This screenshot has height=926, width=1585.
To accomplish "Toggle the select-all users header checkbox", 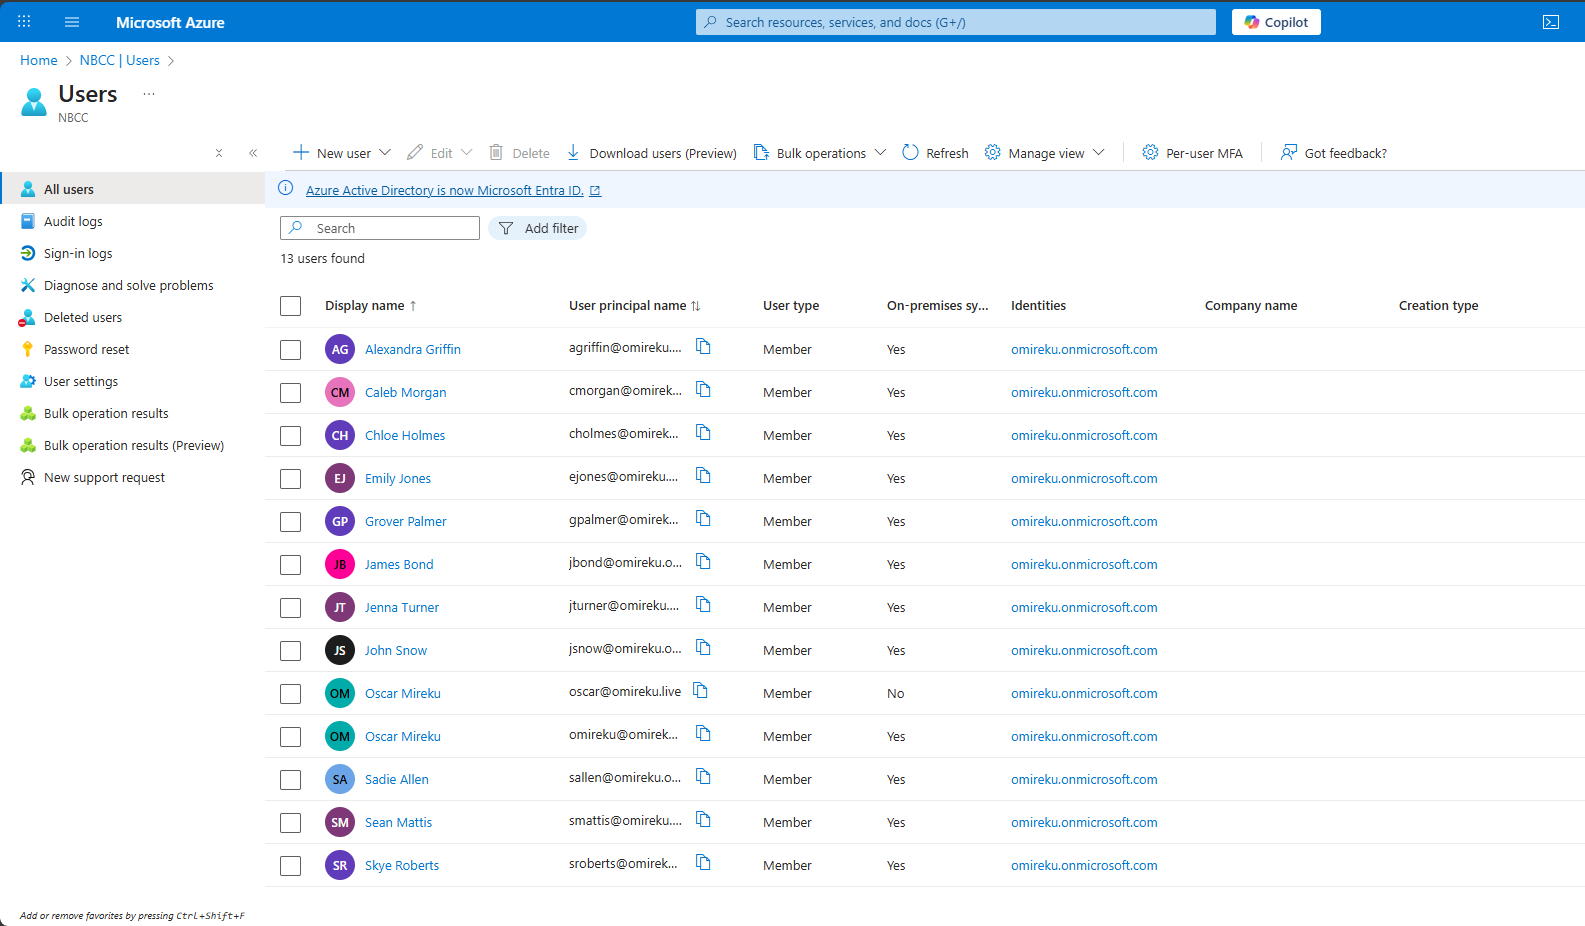I will [x=291, y=306].
